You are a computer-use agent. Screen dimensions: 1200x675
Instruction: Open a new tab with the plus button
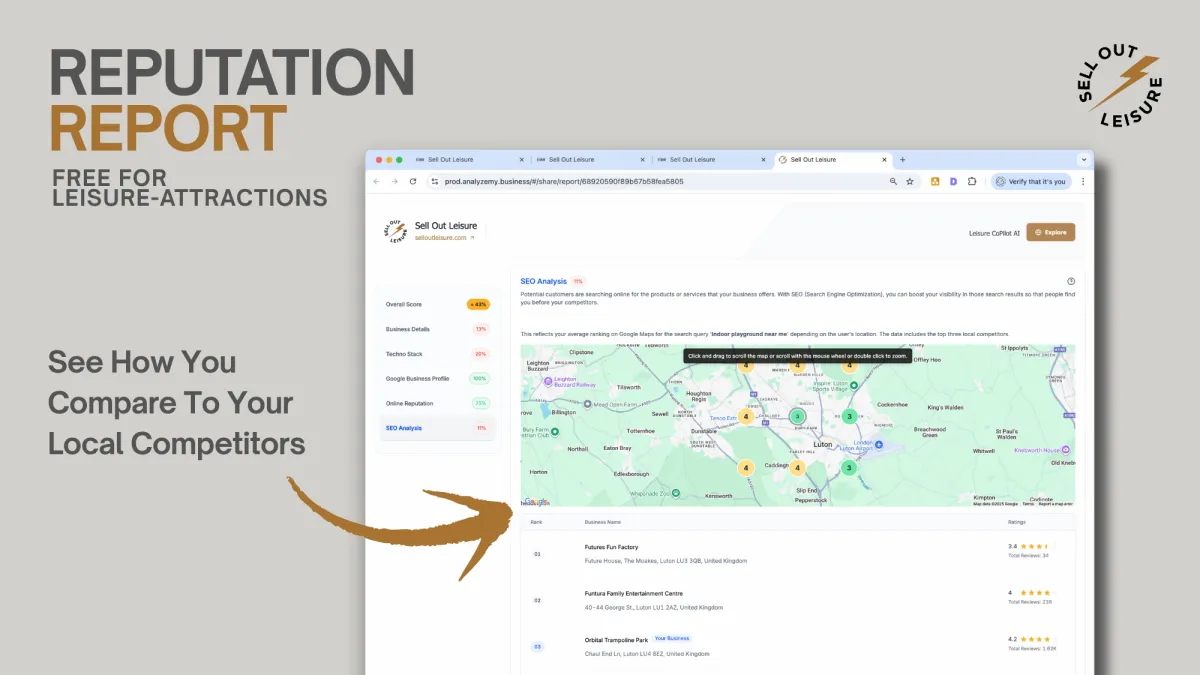(902, 159)
